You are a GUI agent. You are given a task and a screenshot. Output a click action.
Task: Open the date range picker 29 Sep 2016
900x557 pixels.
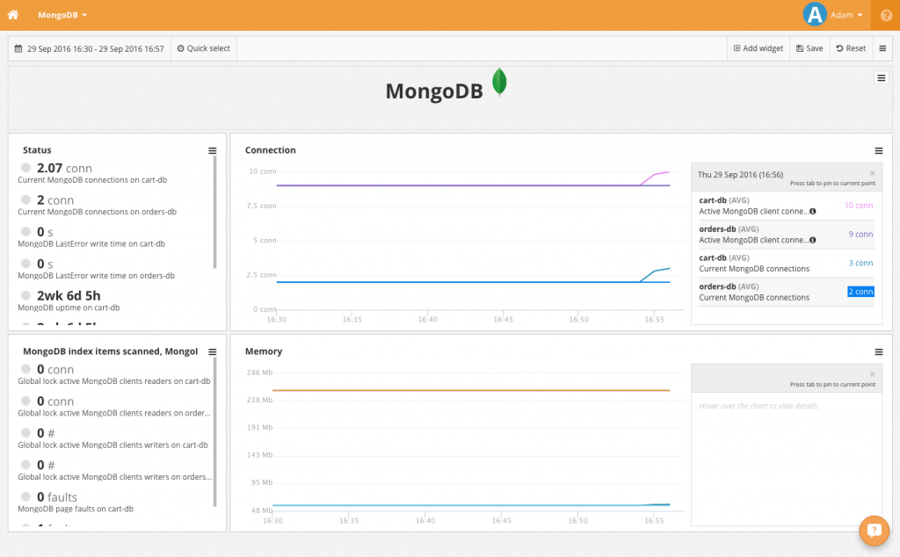(x=90, y=49)
